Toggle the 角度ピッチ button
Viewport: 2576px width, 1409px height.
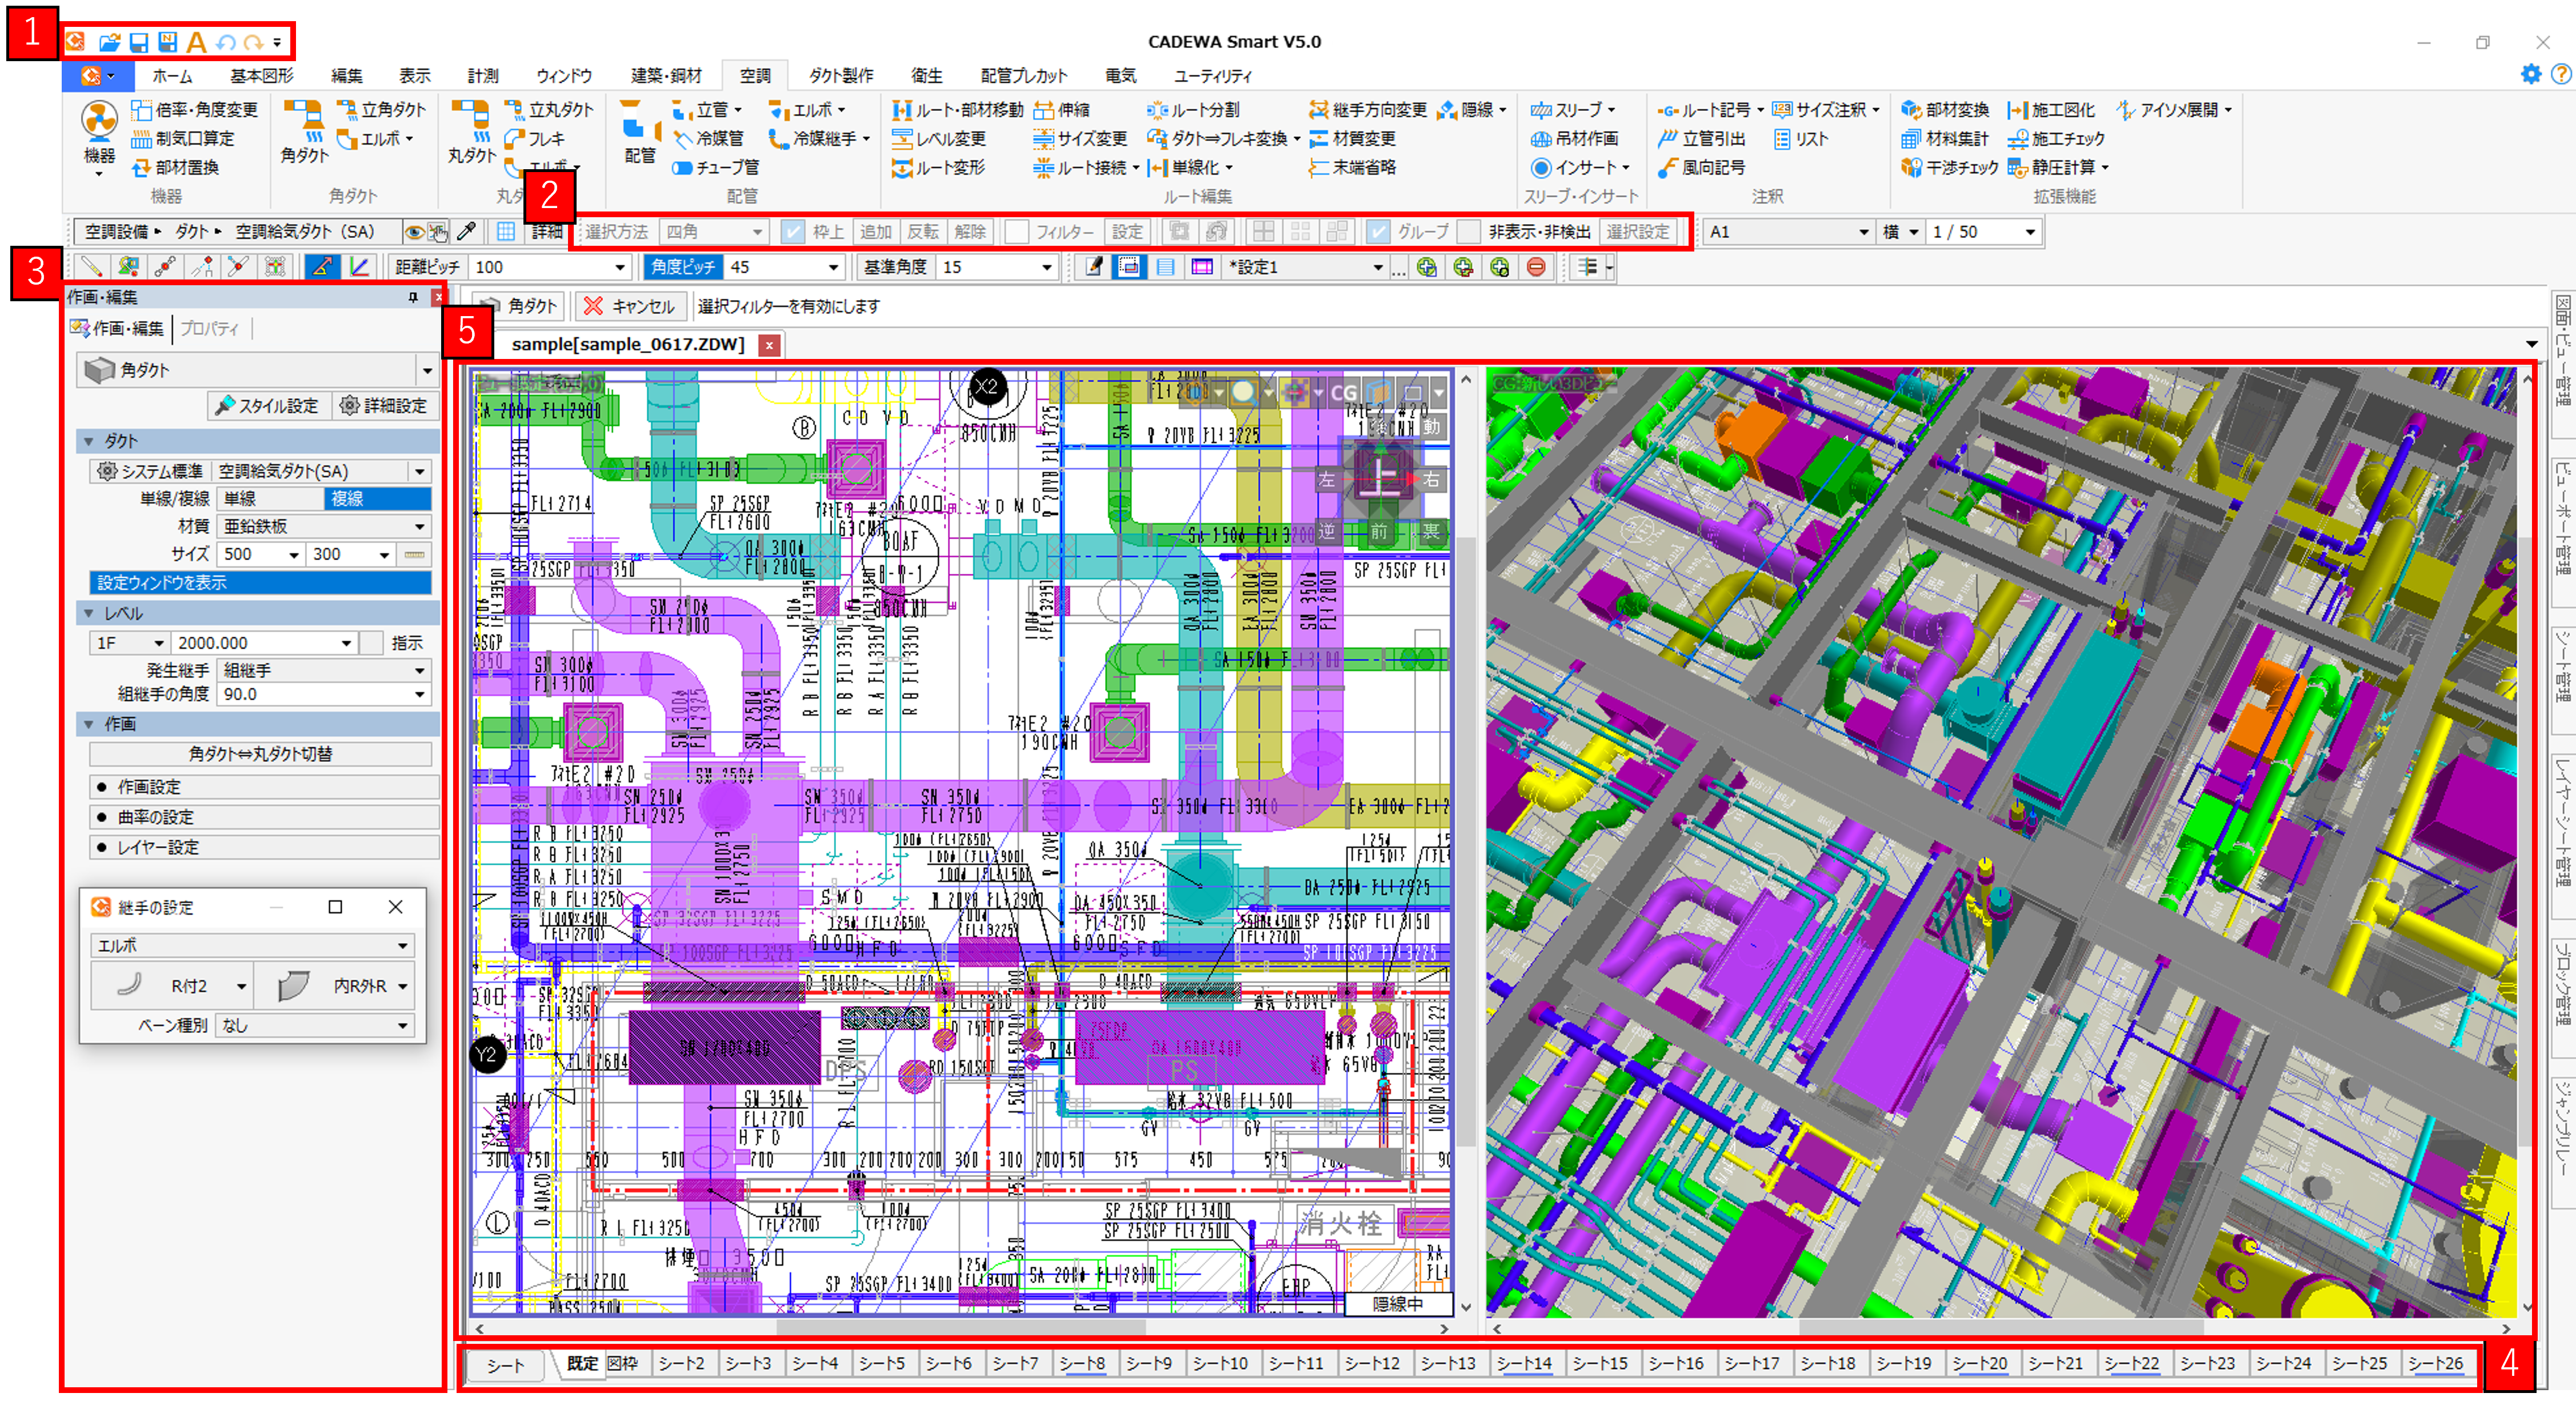684,267
